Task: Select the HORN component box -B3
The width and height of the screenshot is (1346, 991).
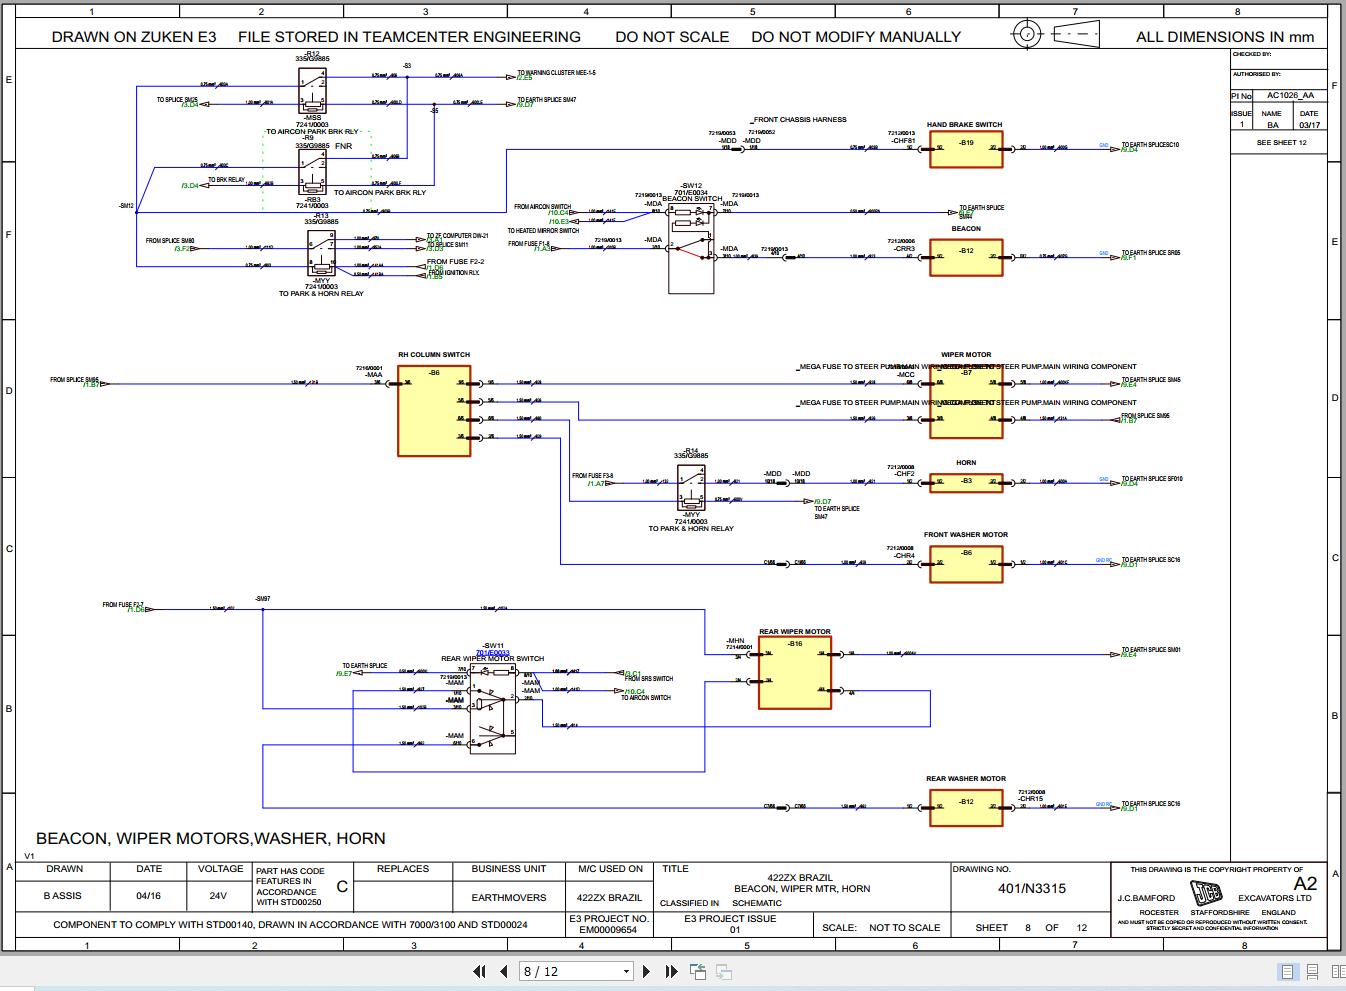Action: click(965, 482)
